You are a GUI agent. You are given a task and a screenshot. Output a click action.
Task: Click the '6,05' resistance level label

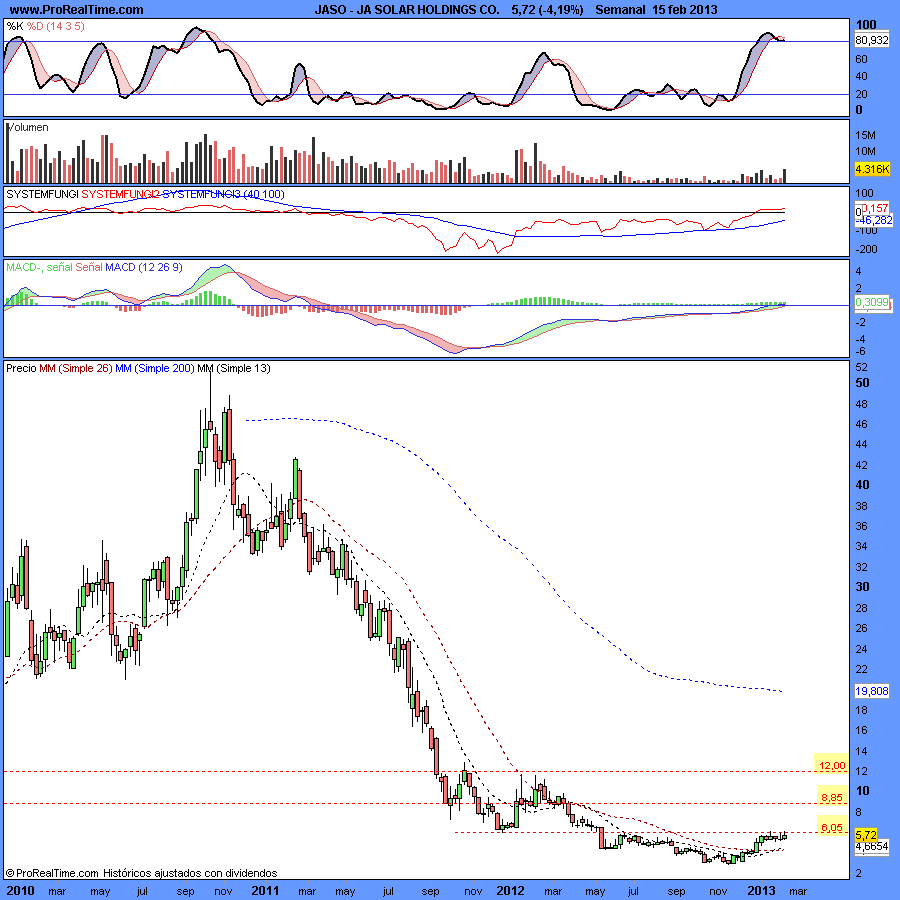coord(832,827)
